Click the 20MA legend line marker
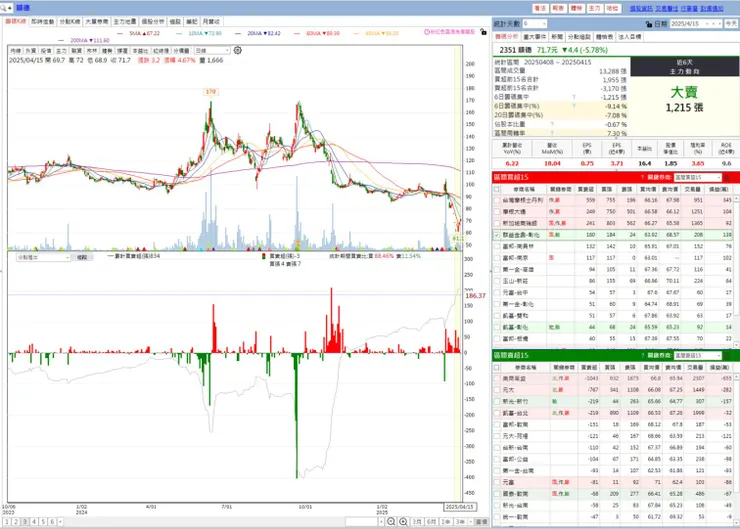Viewport: 740px width, 529px height. click(x=237, y=34)
